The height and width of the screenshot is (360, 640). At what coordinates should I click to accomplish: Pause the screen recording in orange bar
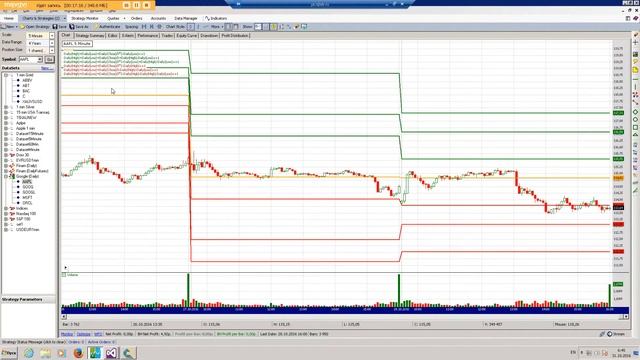[x=136, y=5]
